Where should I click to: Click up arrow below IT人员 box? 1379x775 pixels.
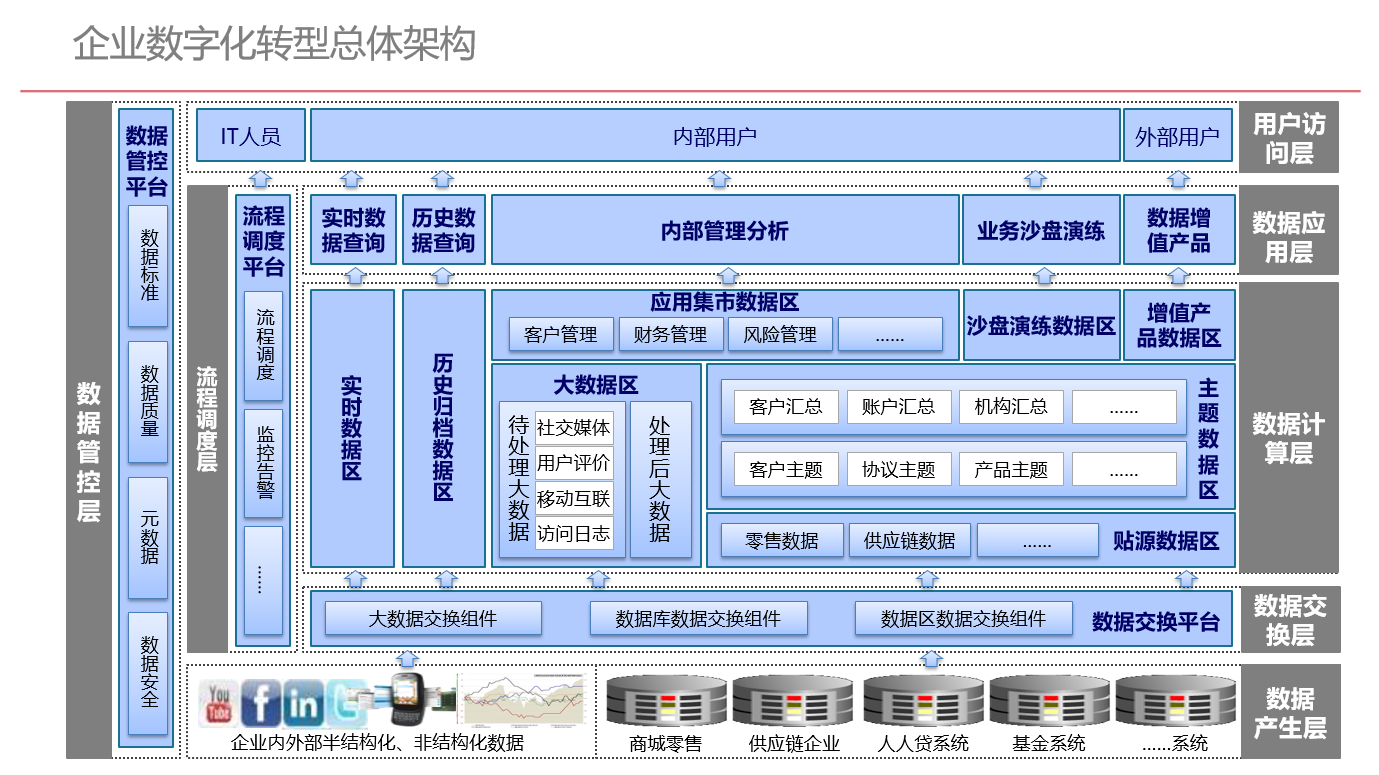click(x=259, y=179)
